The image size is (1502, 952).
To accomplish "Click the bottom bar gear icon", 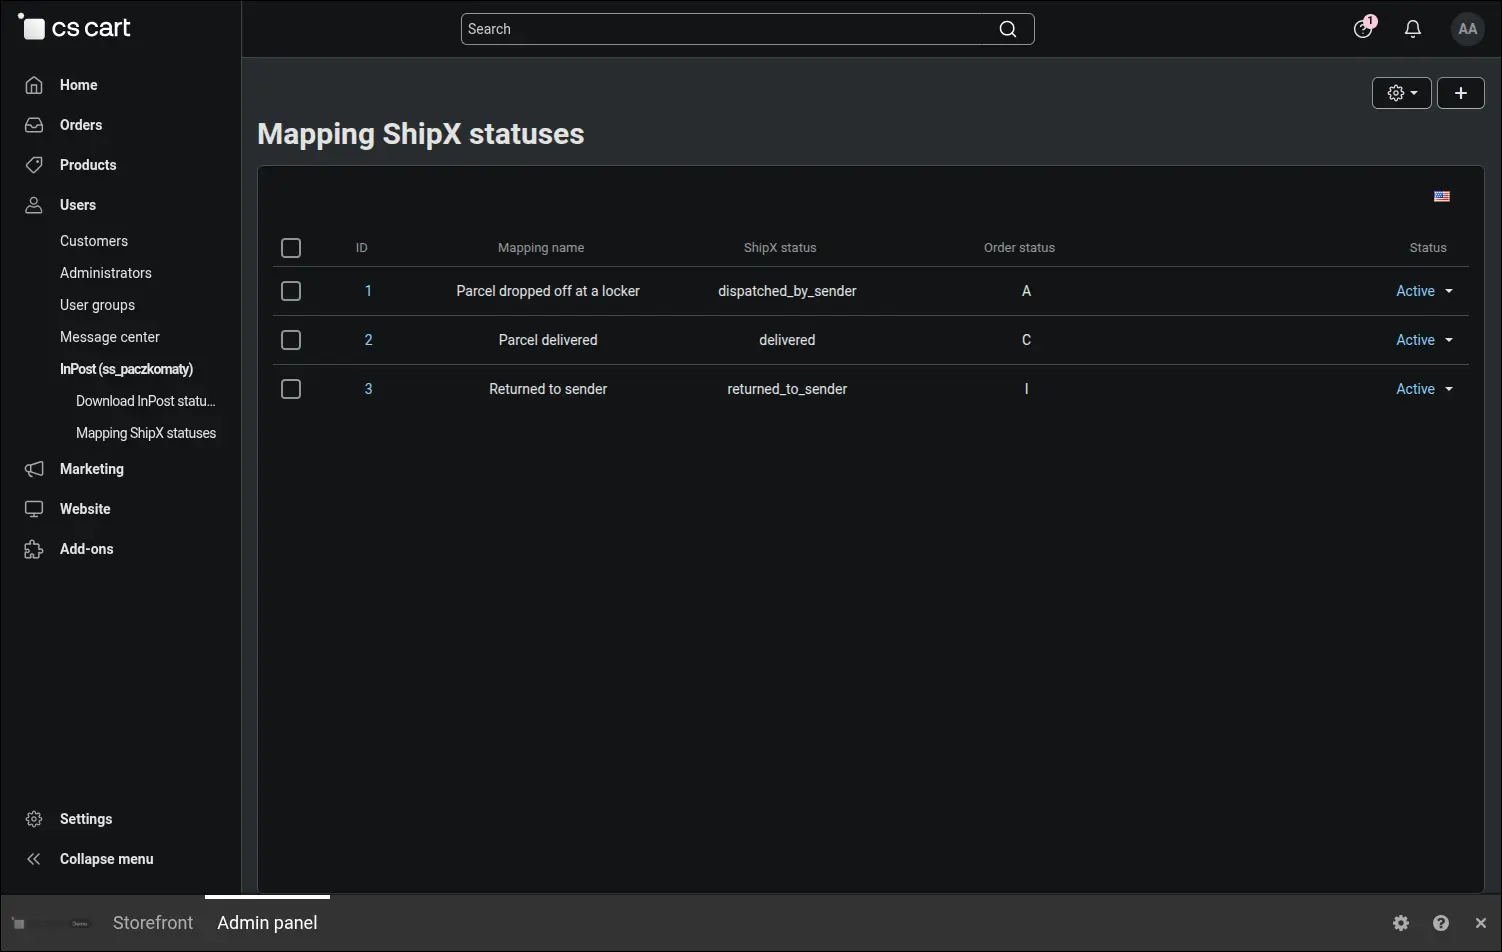I will (1401, 923).
